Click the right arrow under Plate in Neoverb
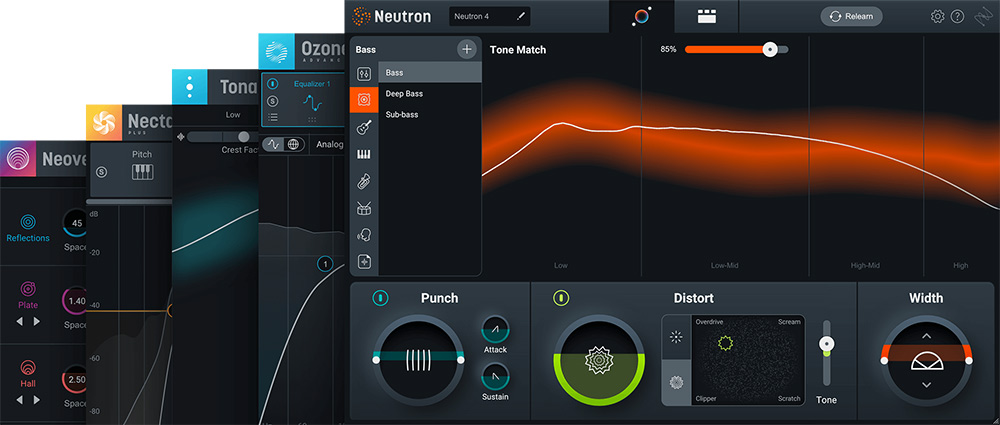This screenshot has height=425, width=1000. (36, 321)
